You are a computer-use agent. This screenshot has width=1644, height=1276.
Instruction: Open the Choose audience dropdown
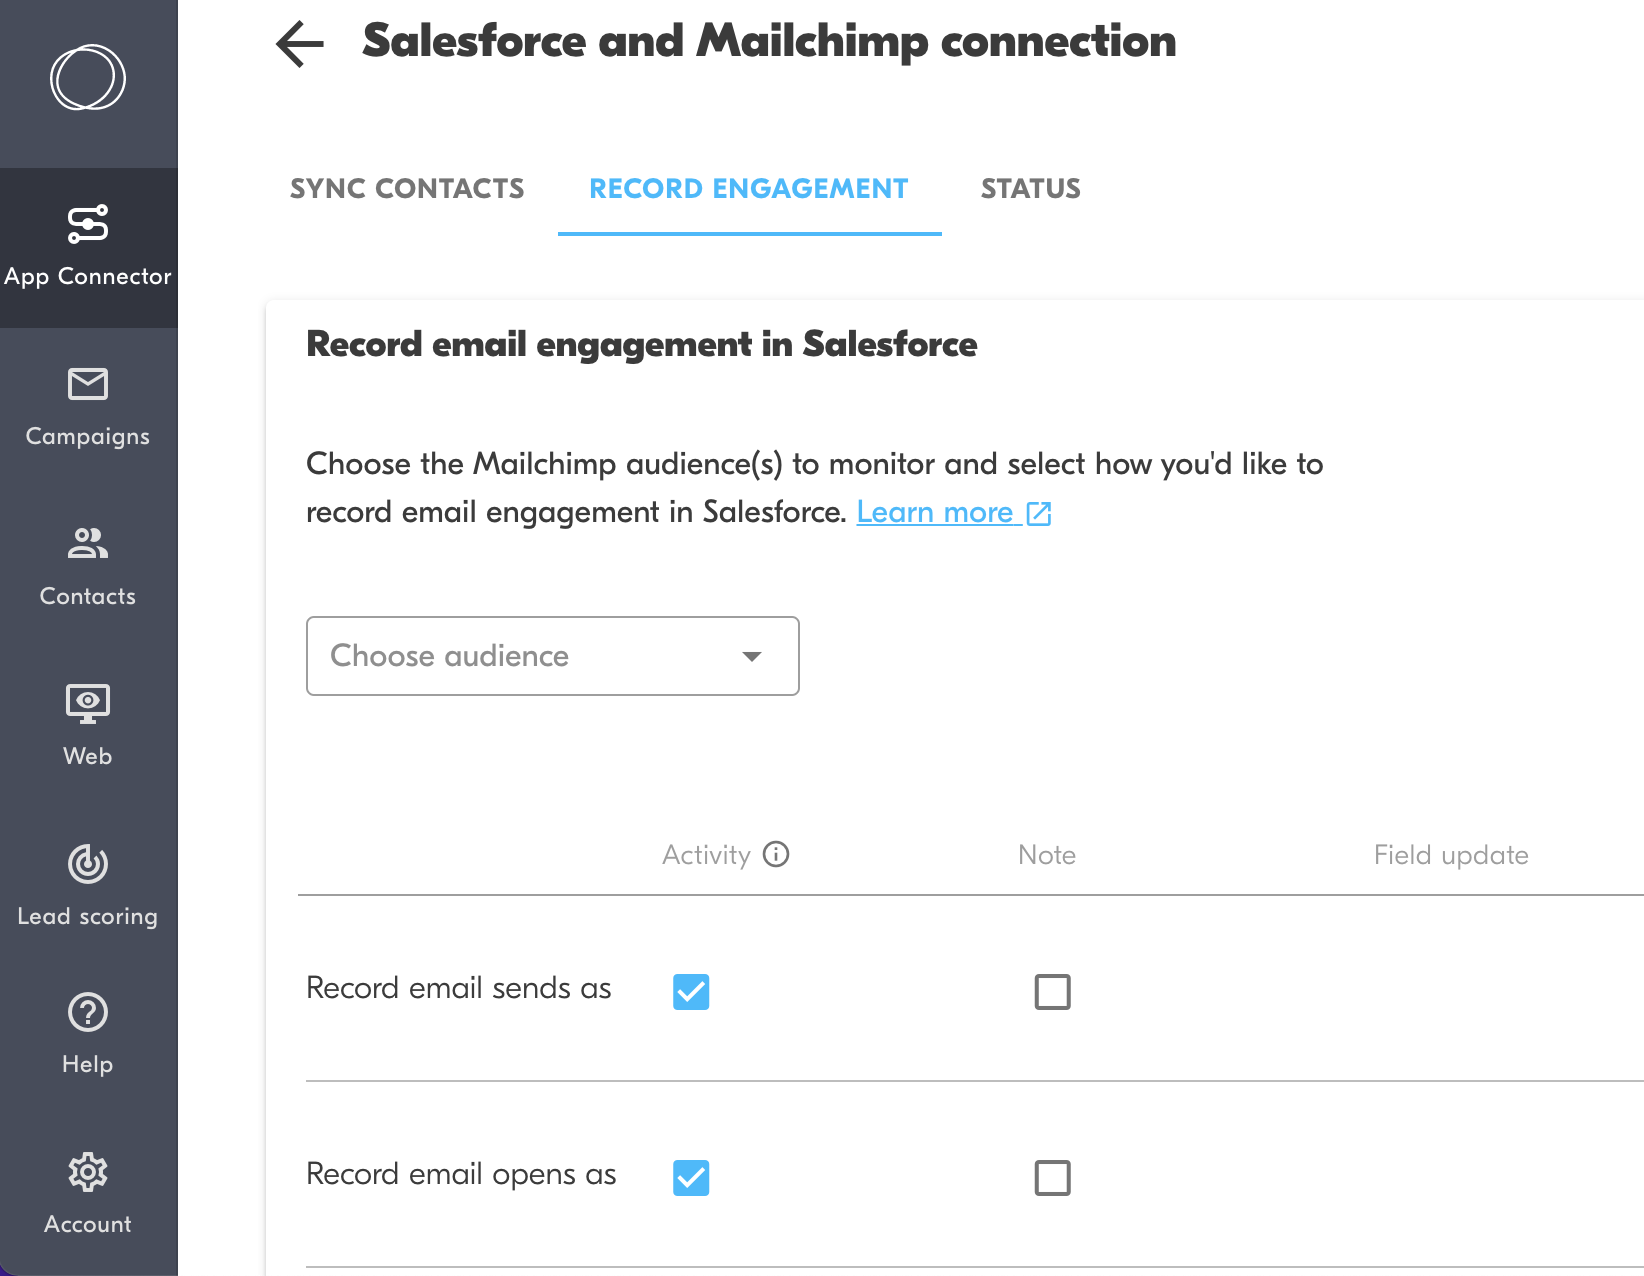(x=552, y=656)
